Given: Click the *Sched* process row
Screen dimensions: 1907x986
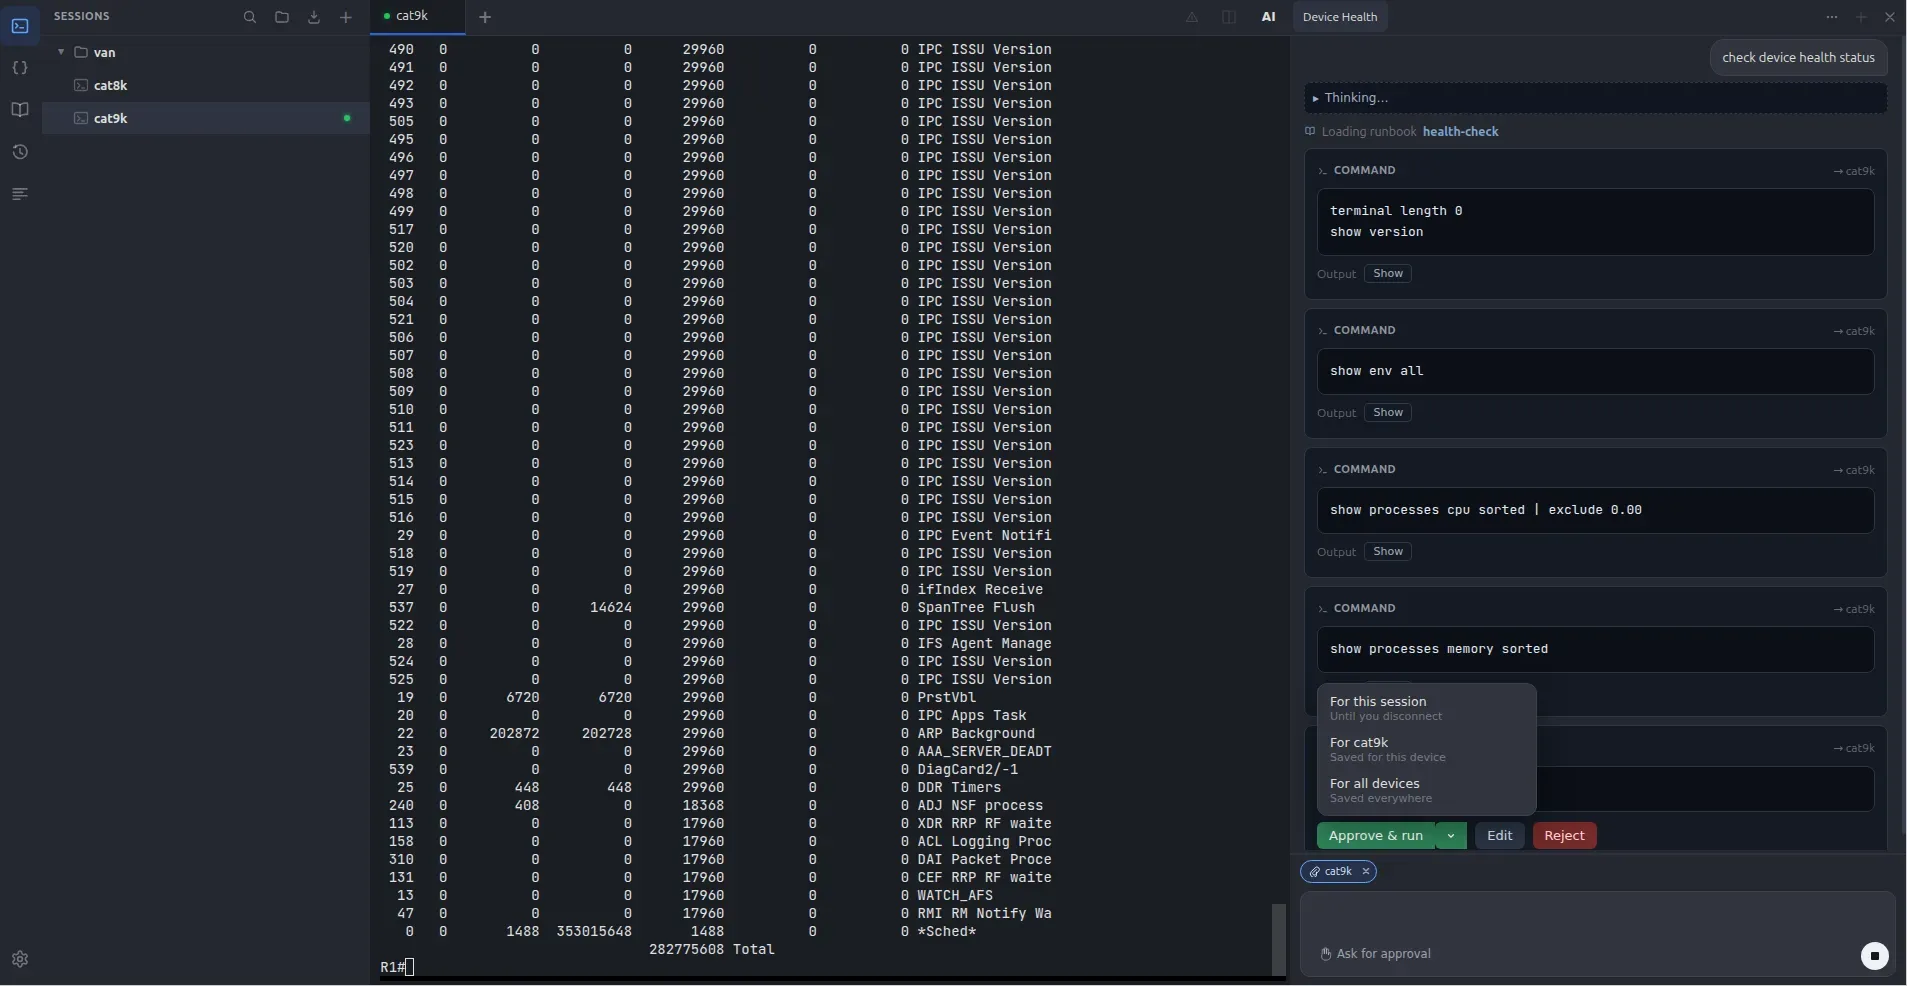Looking at the screenshot, I should (690, 931).
